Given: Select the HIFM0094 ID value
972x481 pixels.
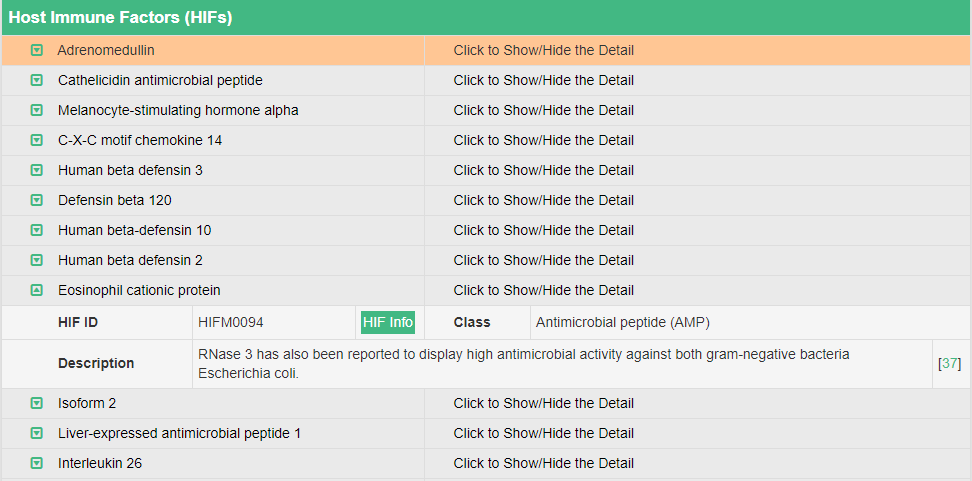Looking at the screenshot, I should [x=231, y=322].
